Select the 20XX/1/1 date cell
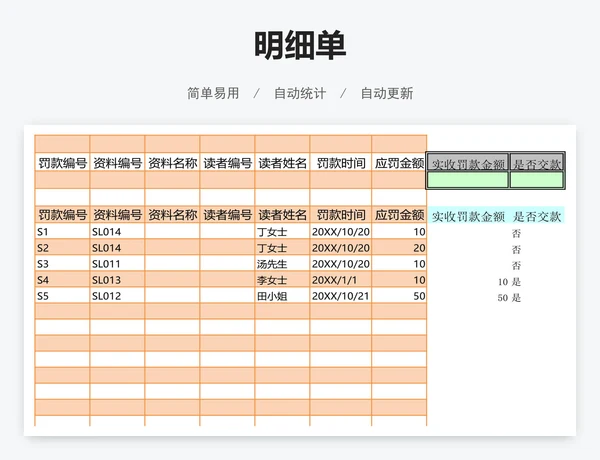The width and height of the screenshot is (600, 460). (340, 280)
